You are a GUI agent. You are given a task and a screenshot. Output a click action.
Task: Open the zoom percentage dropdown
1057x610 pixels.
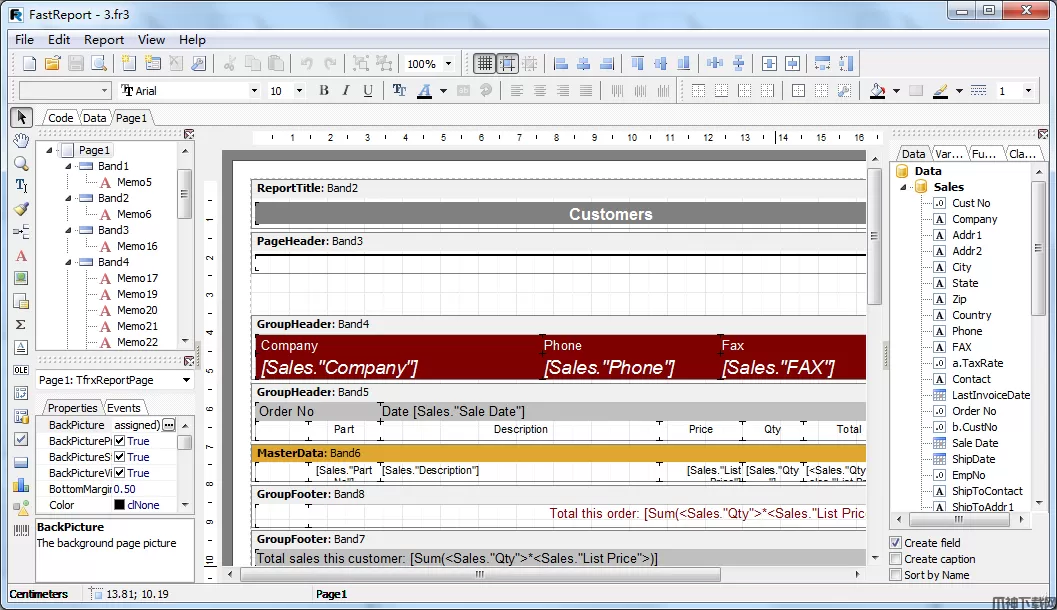[448, 64]
